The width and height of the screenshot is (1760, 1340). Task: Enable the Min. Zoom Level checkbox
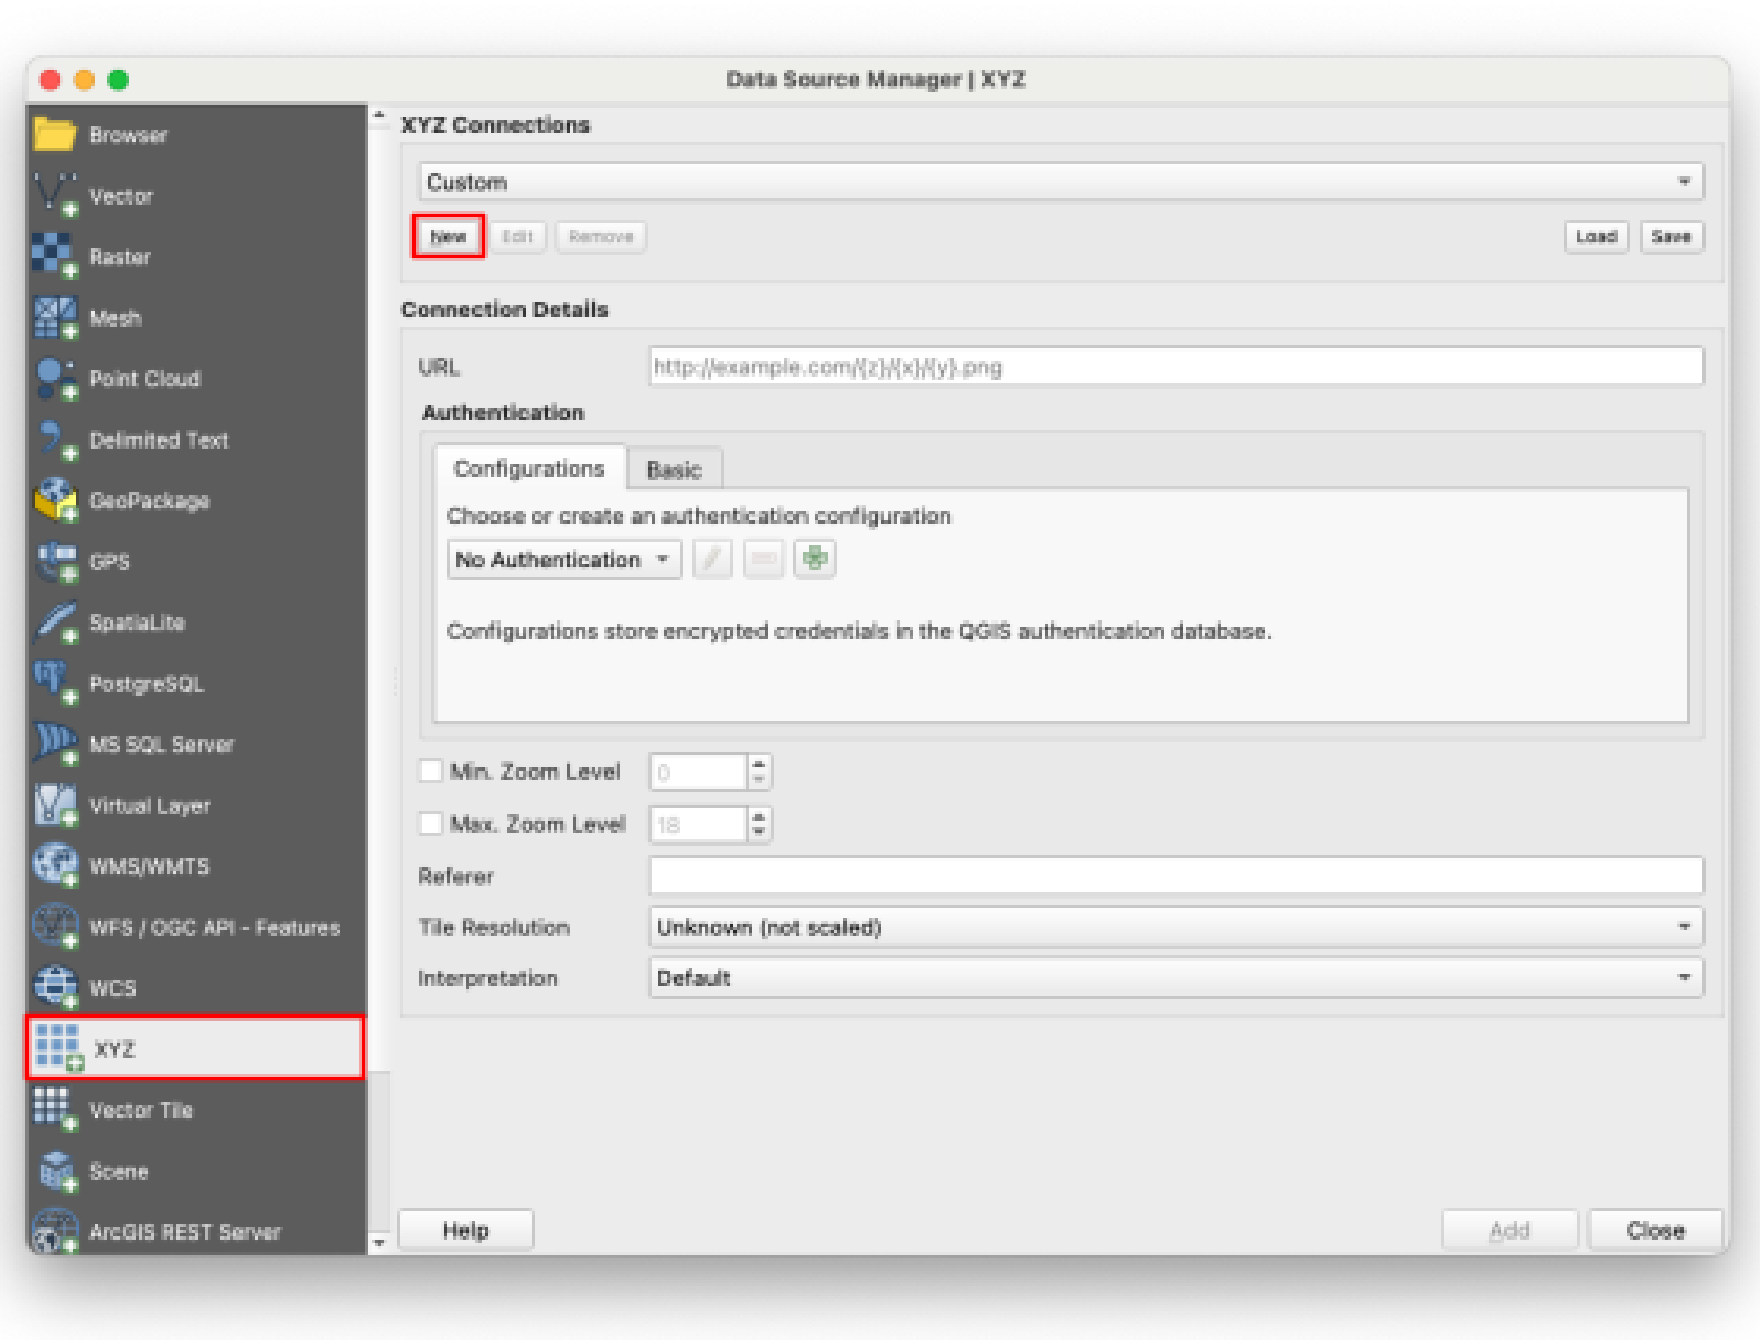coord(431,771)
